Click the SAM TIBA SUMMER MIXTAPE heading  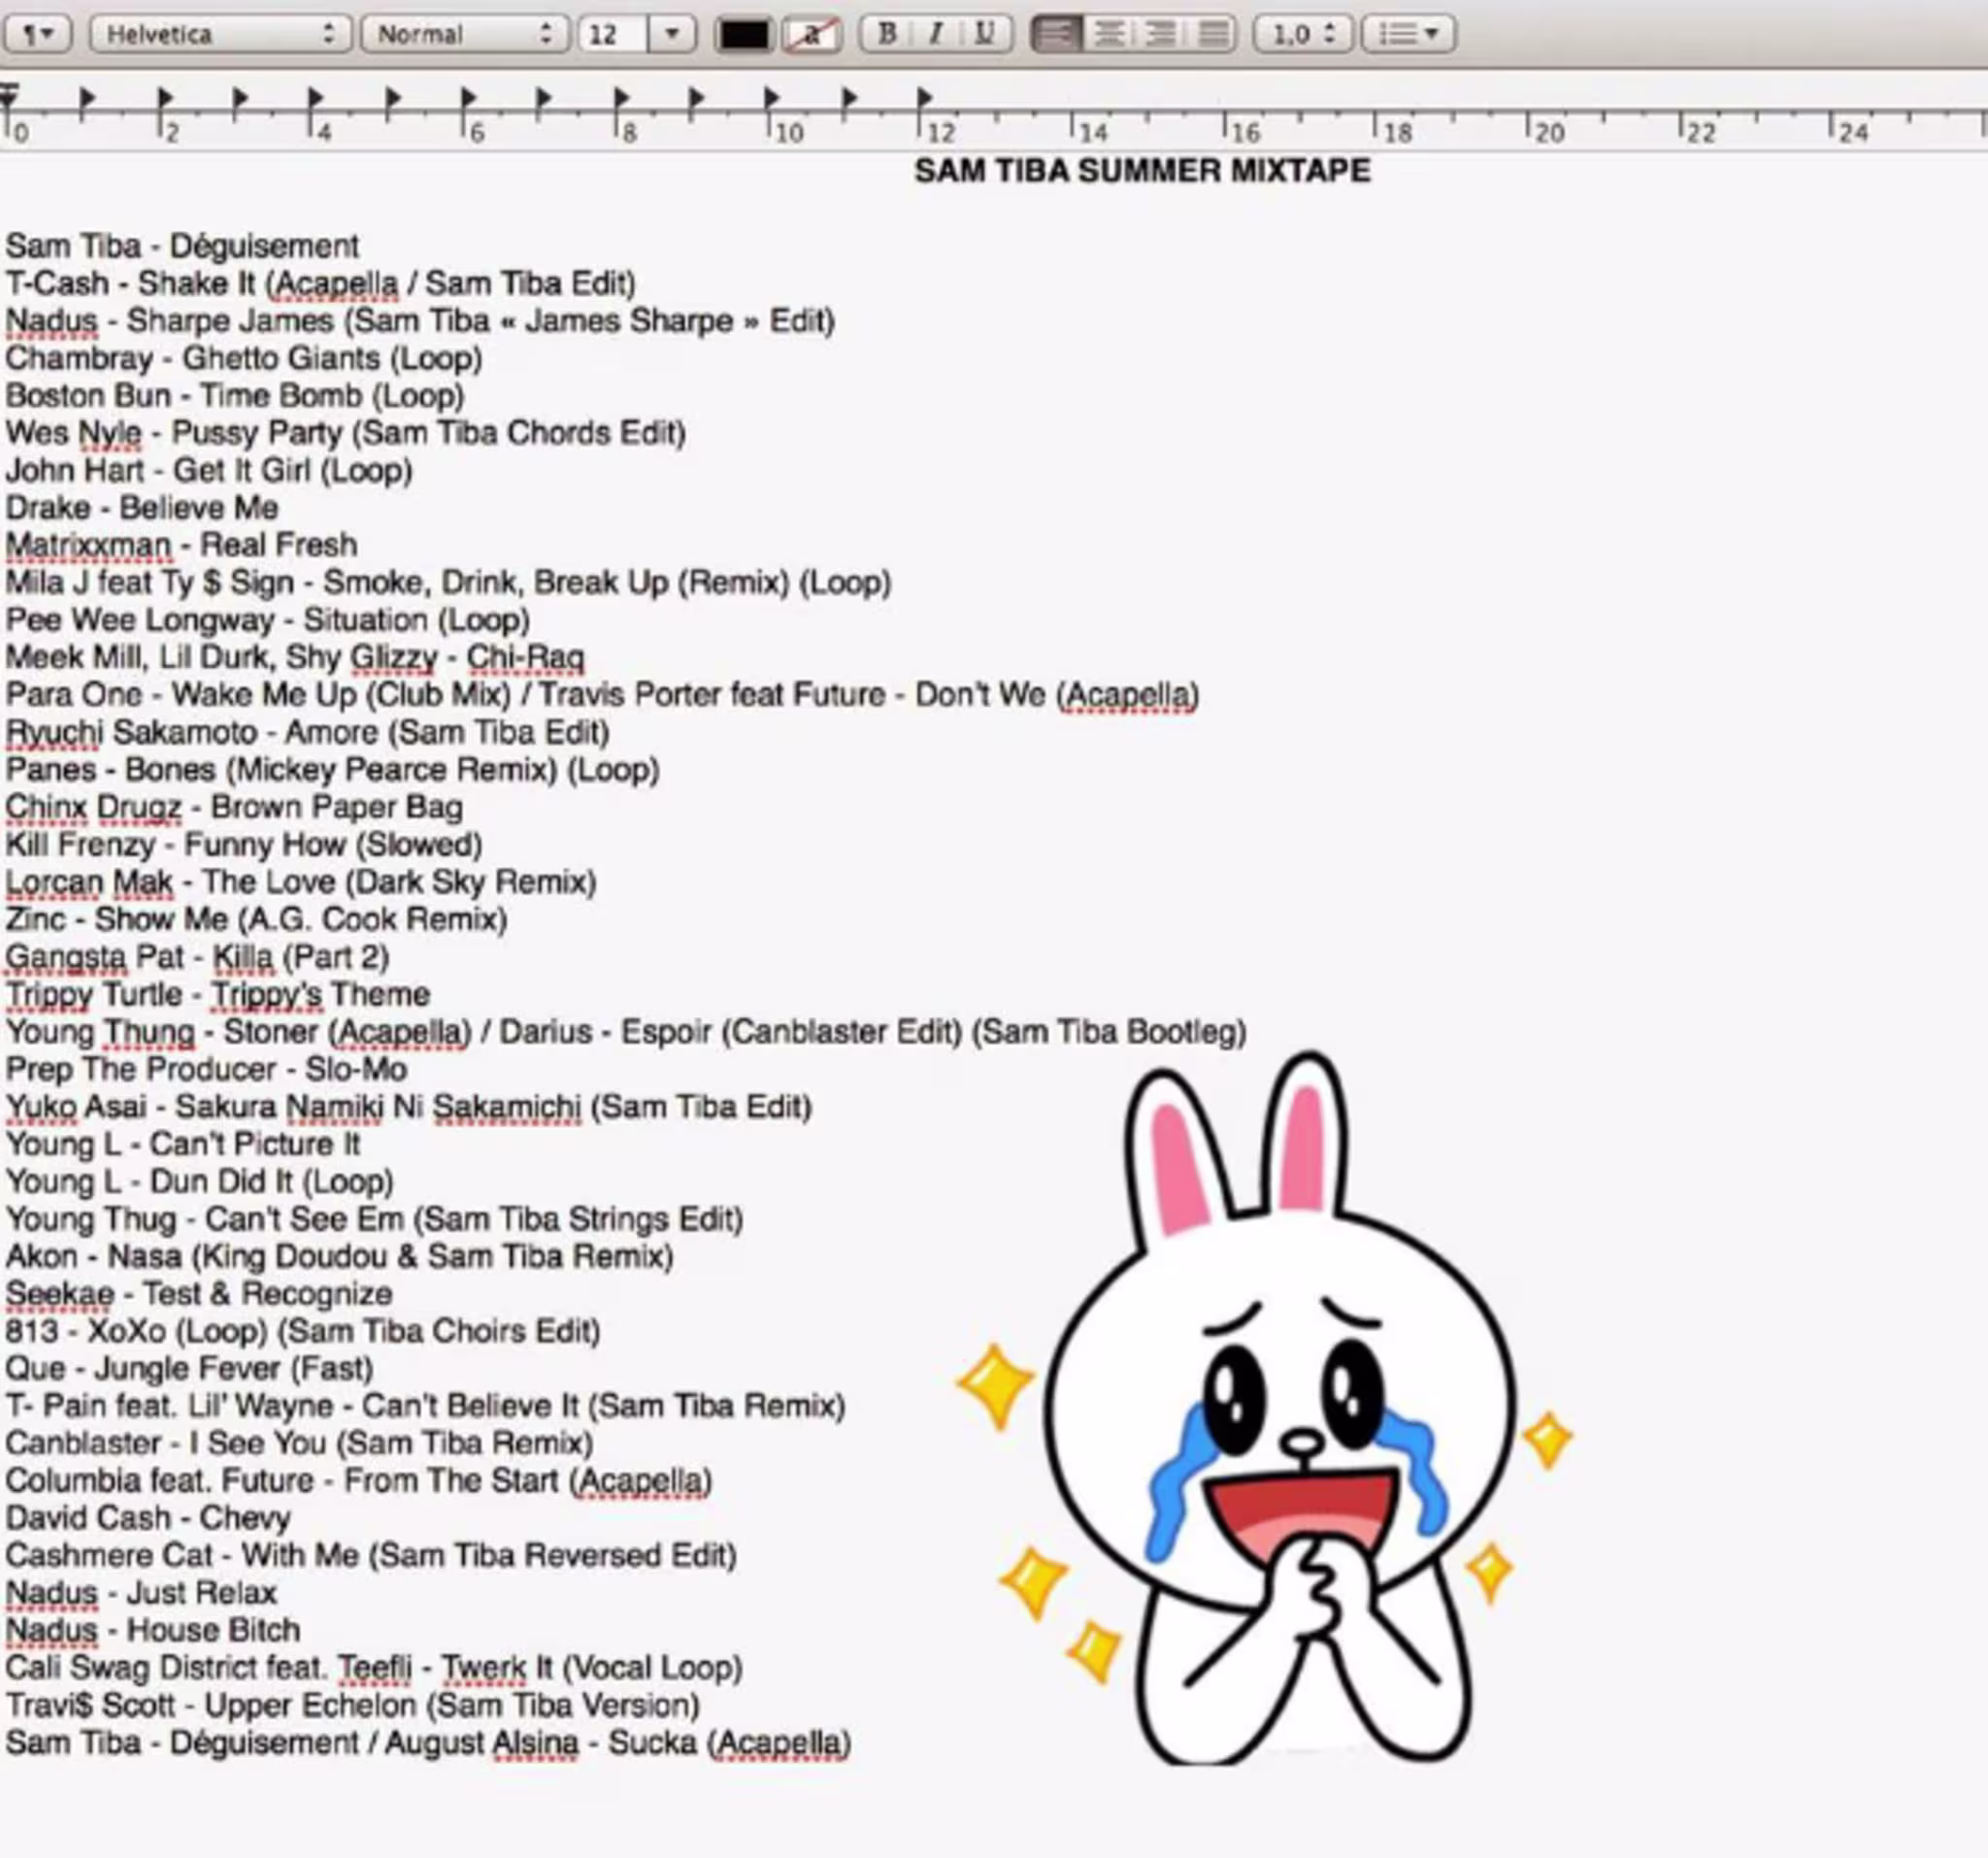[1142, 171]
